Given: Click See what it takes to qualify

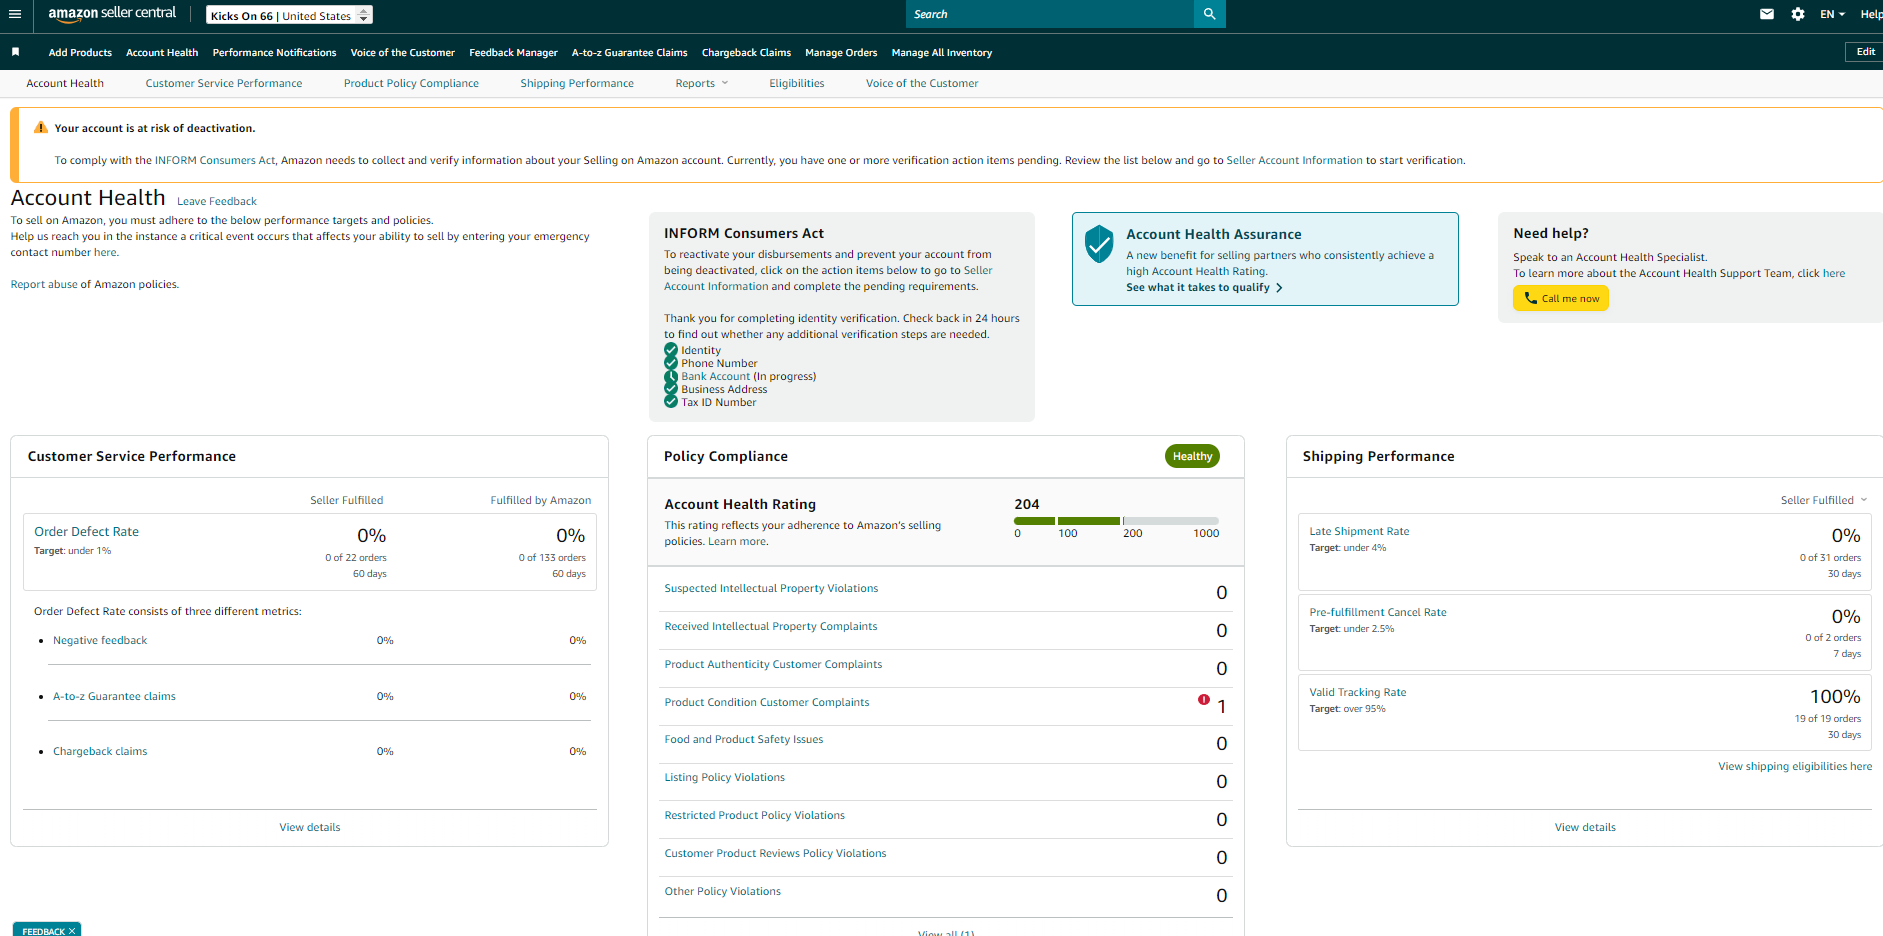Looking at the screenshot, I should tap(1204, 287).
